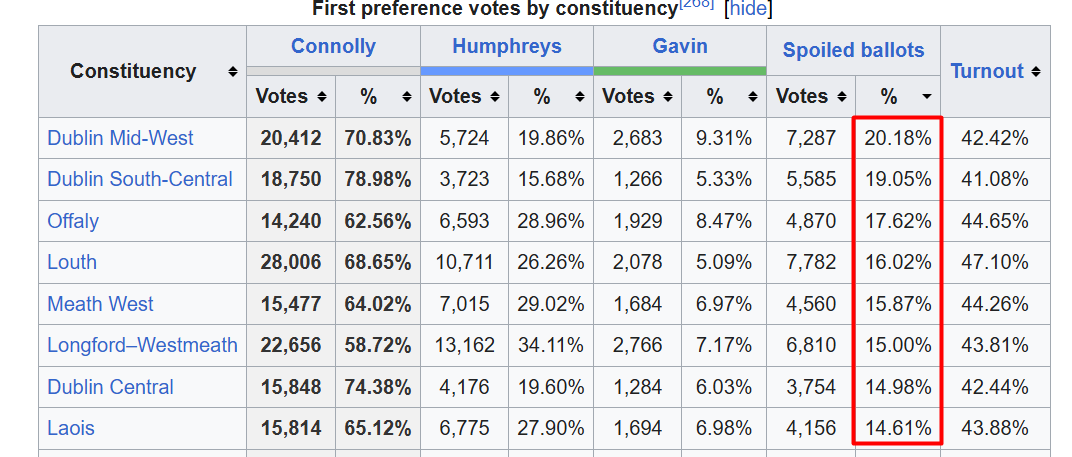Sort by Connolly Votes column arrows
Image resolution: width=1072 pixels, height=457 pixels.
point(322,97)
